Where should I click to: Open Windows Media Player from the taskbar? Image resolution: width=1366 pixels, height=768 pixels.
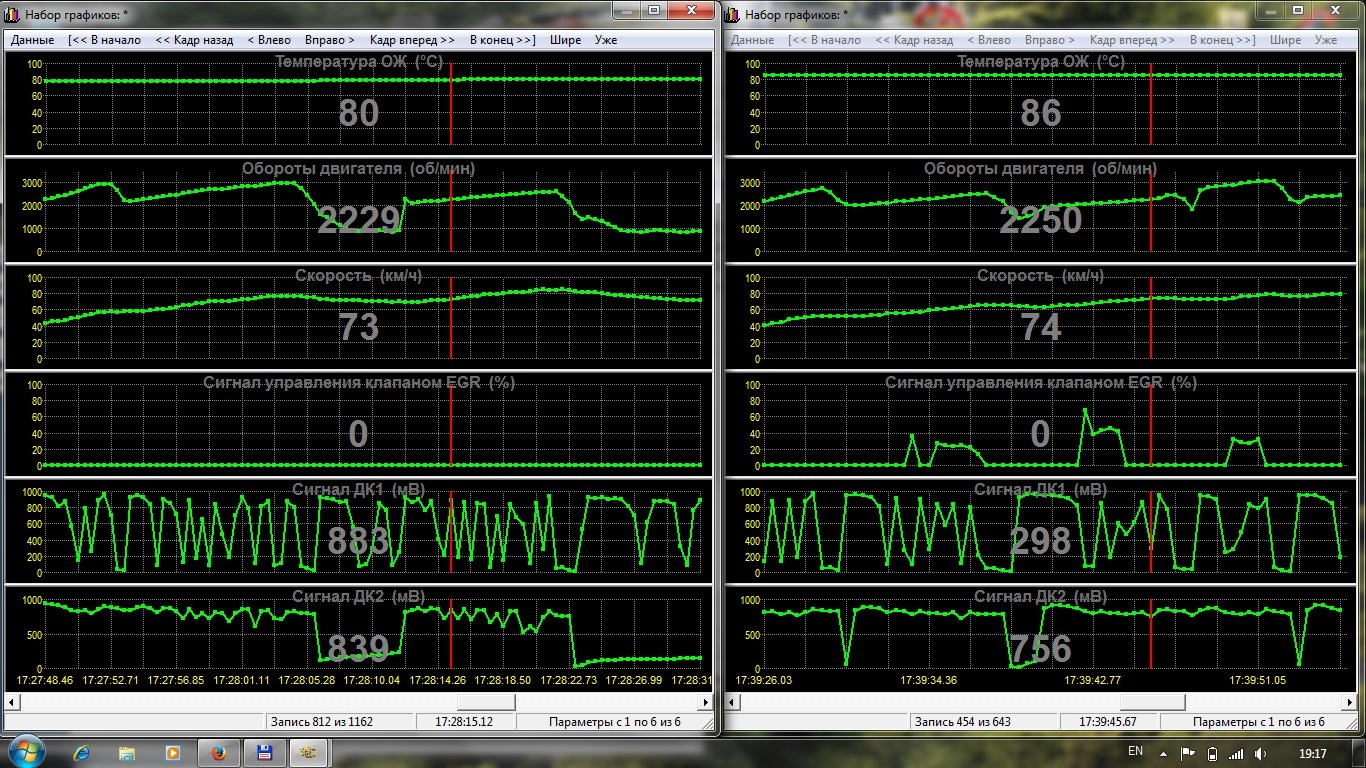(173, 752)
